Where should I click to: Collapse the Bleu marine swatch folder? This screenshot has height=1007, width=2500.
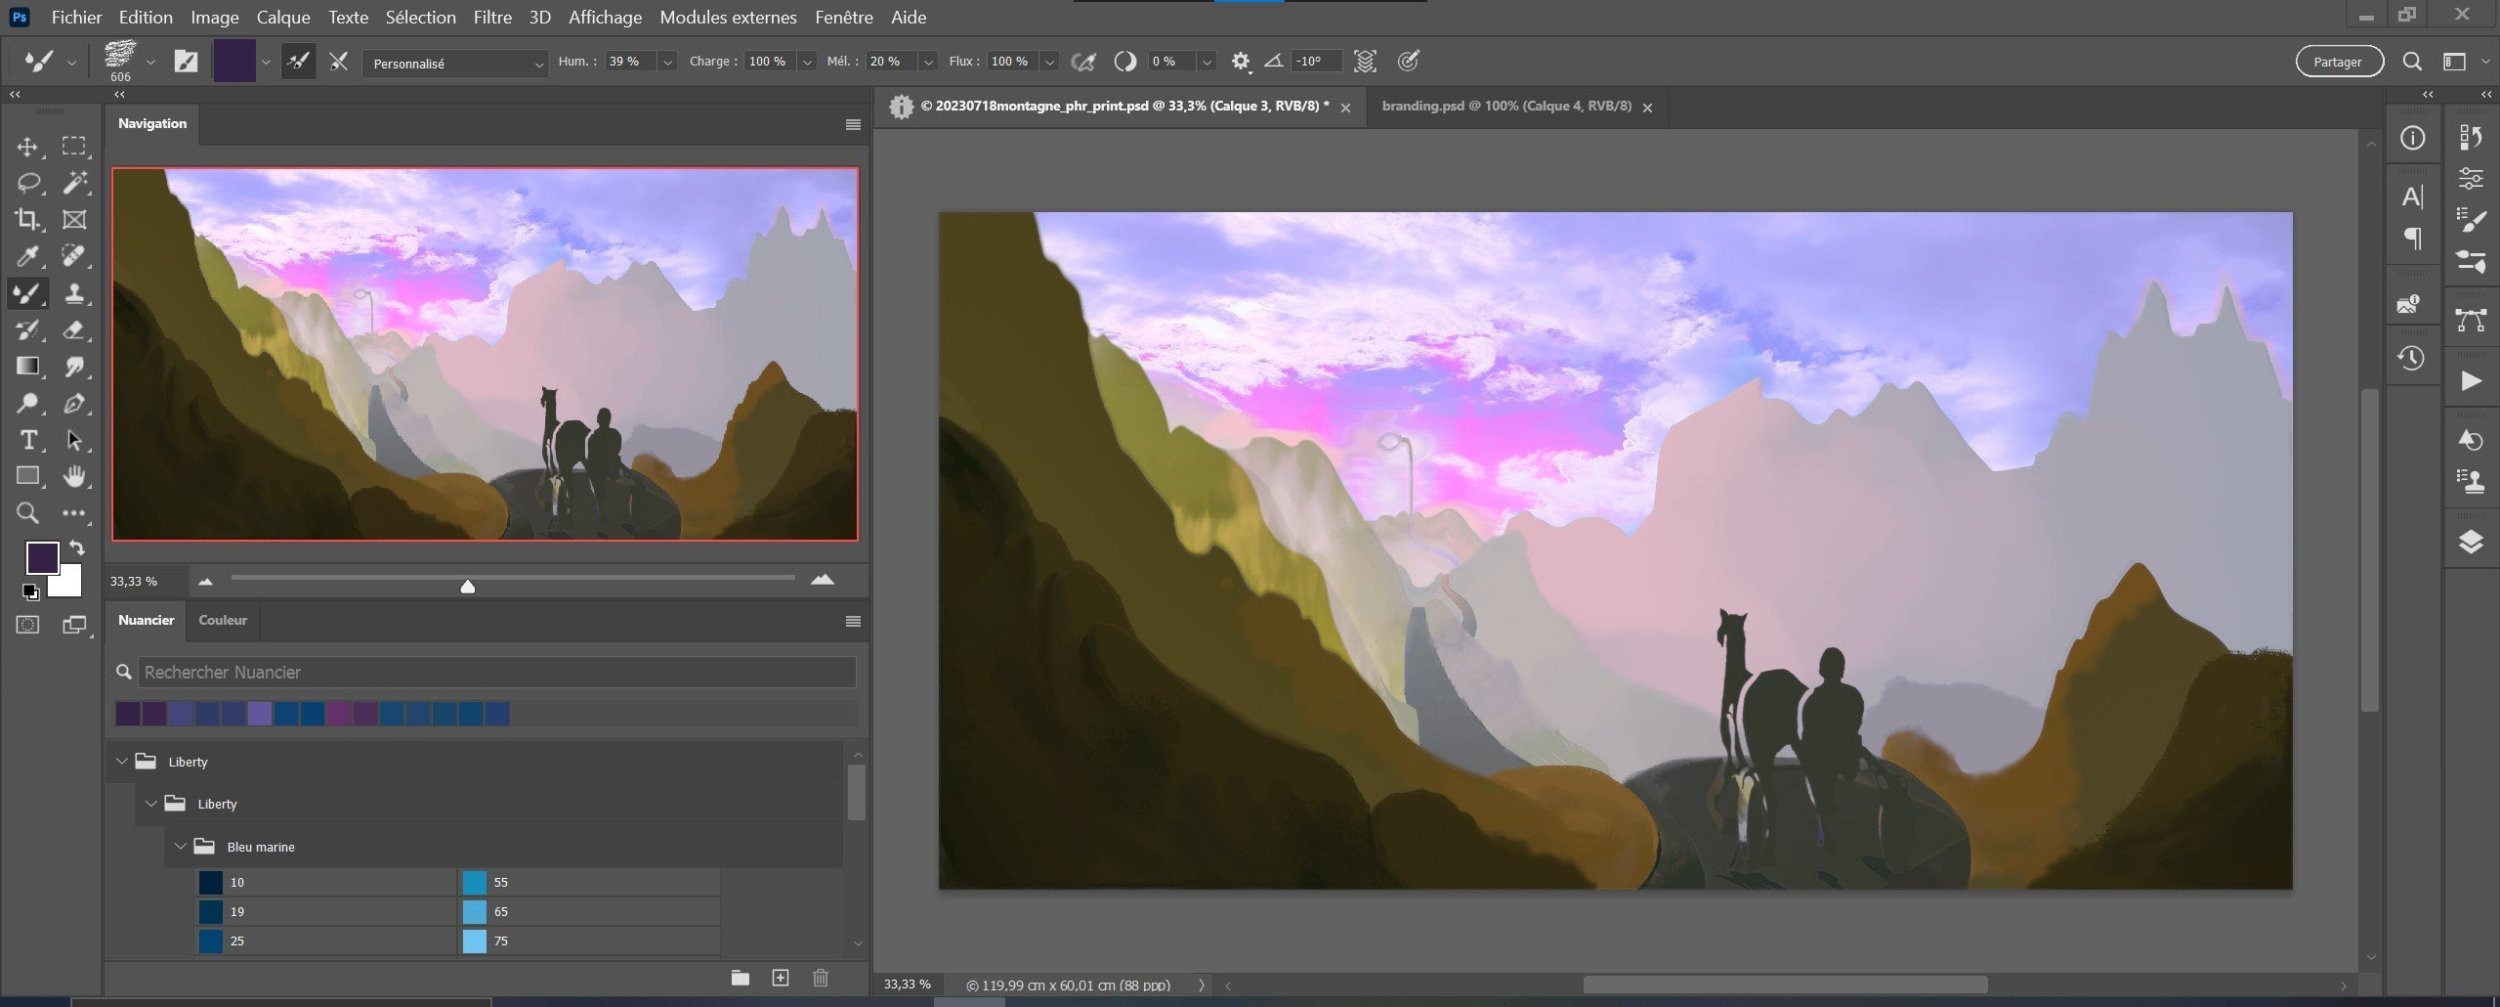click(x=180, y=847)
